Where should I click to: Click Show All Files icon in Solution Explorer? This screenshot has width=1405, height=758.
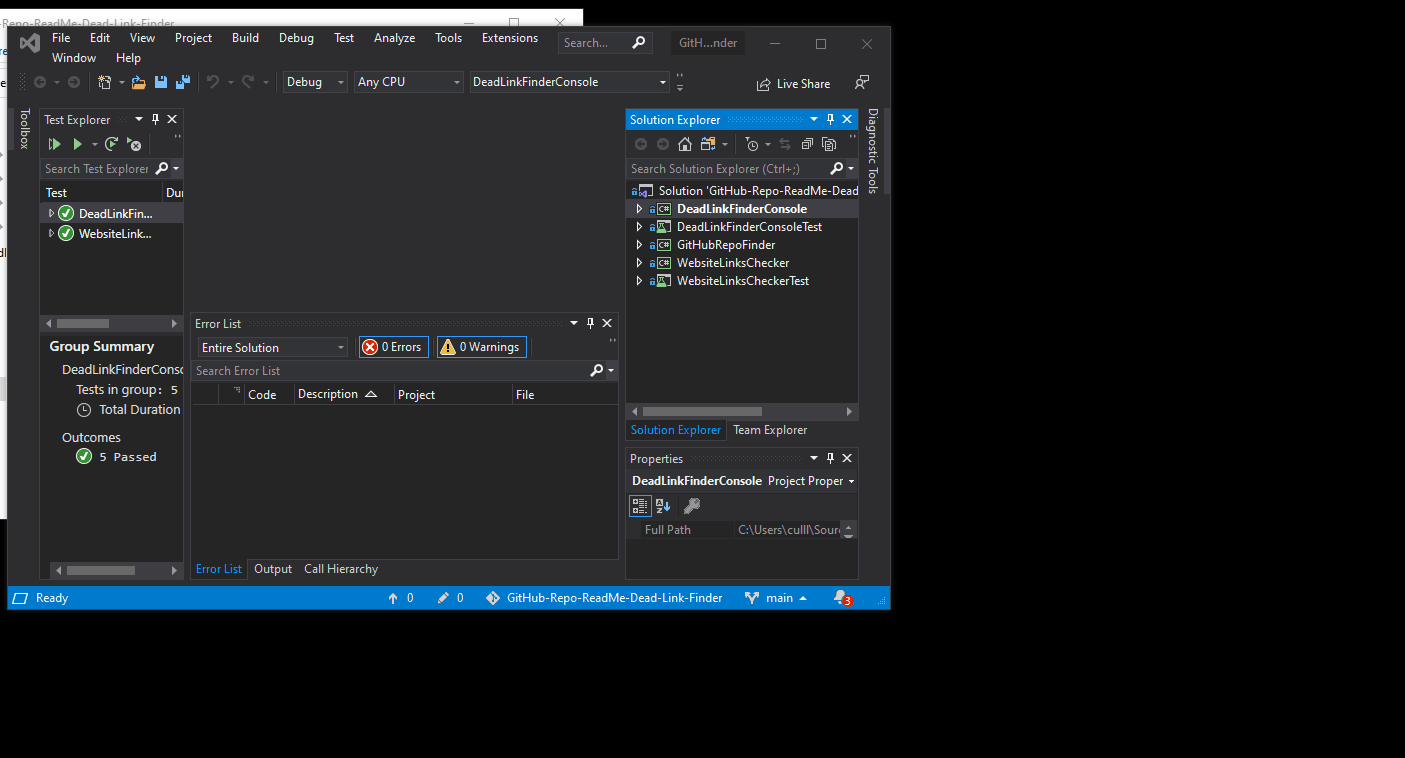point(829,144)
